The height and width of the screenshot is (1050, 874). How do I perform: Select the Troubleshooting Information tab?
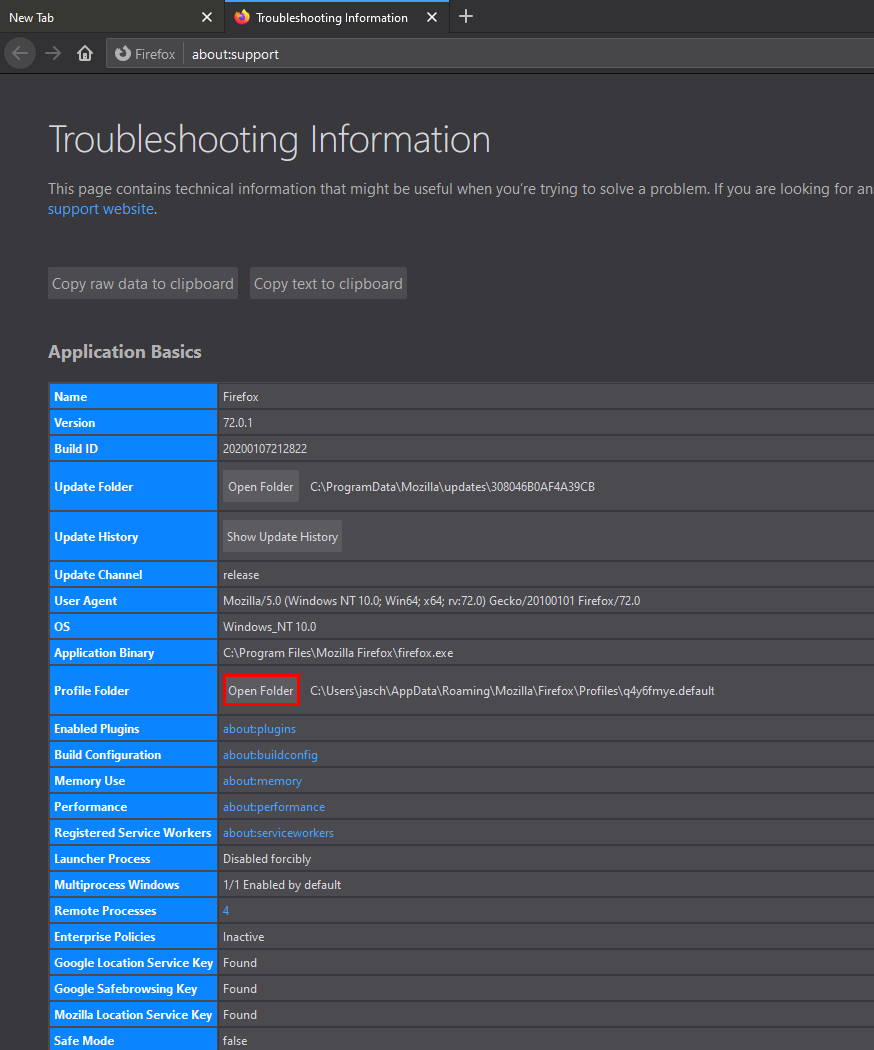point(336,17)
